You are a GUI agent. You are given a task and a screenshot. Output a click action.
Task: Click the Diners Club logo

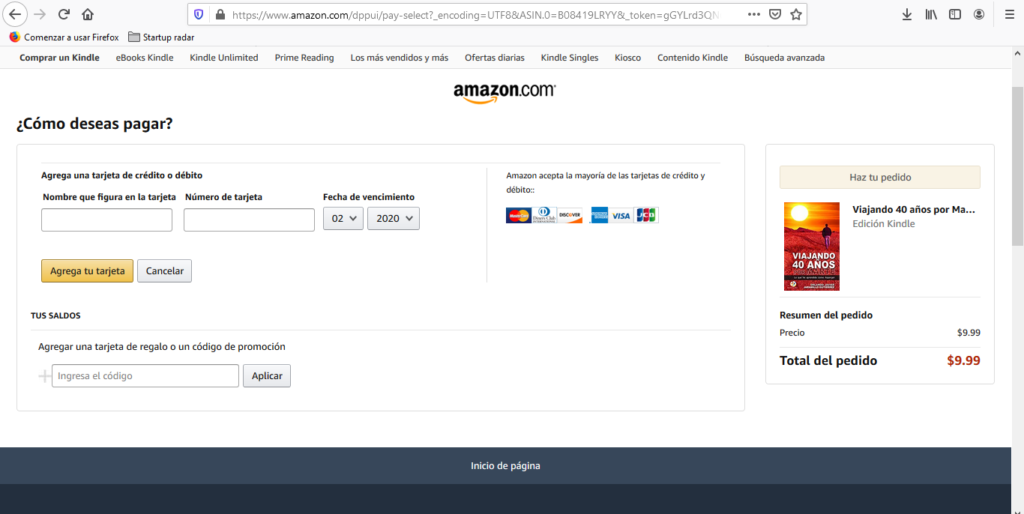[x=544, y=215]
